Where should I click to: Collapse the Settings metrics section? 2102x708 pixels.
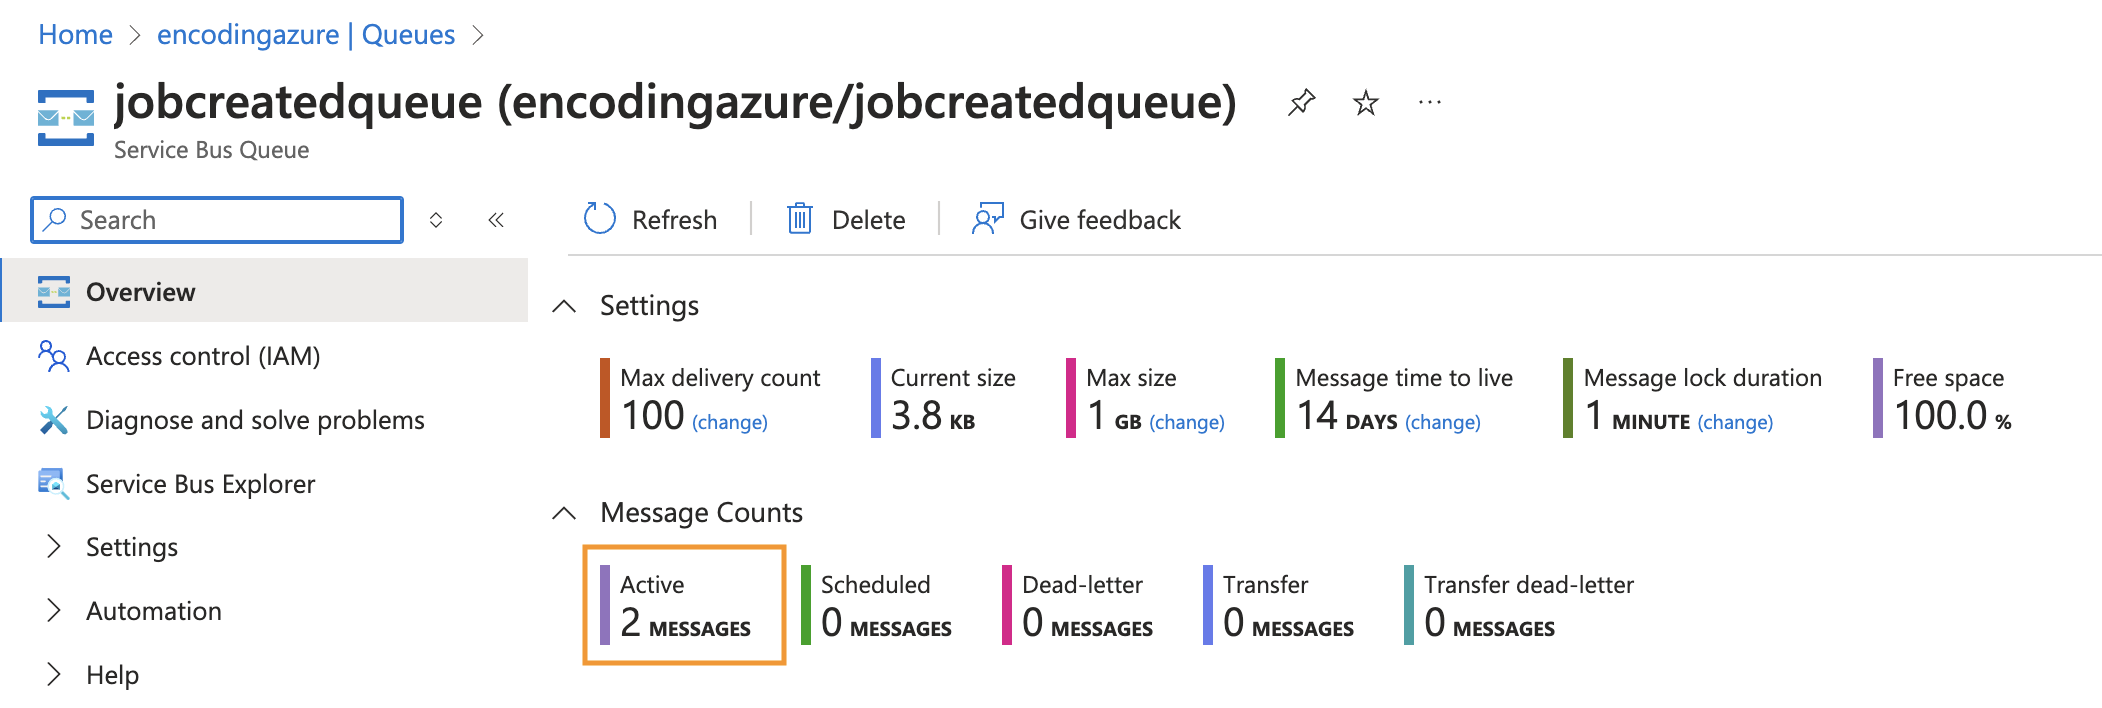pos(565,306)
